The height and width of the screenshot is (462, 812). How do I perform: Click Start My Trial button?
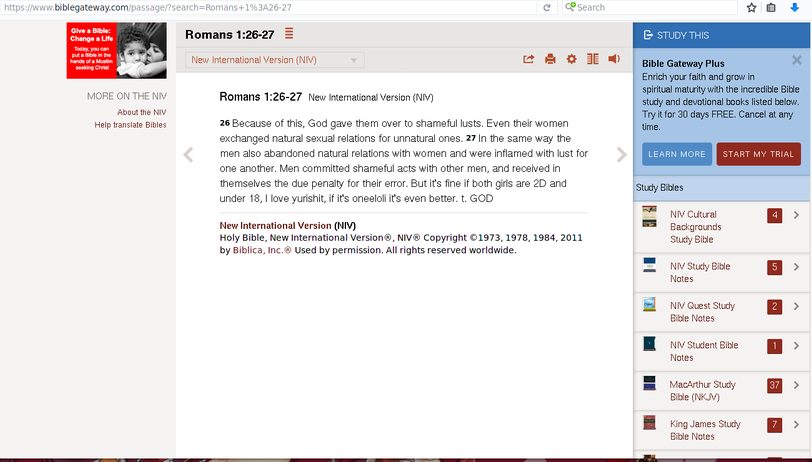point(758,154)
